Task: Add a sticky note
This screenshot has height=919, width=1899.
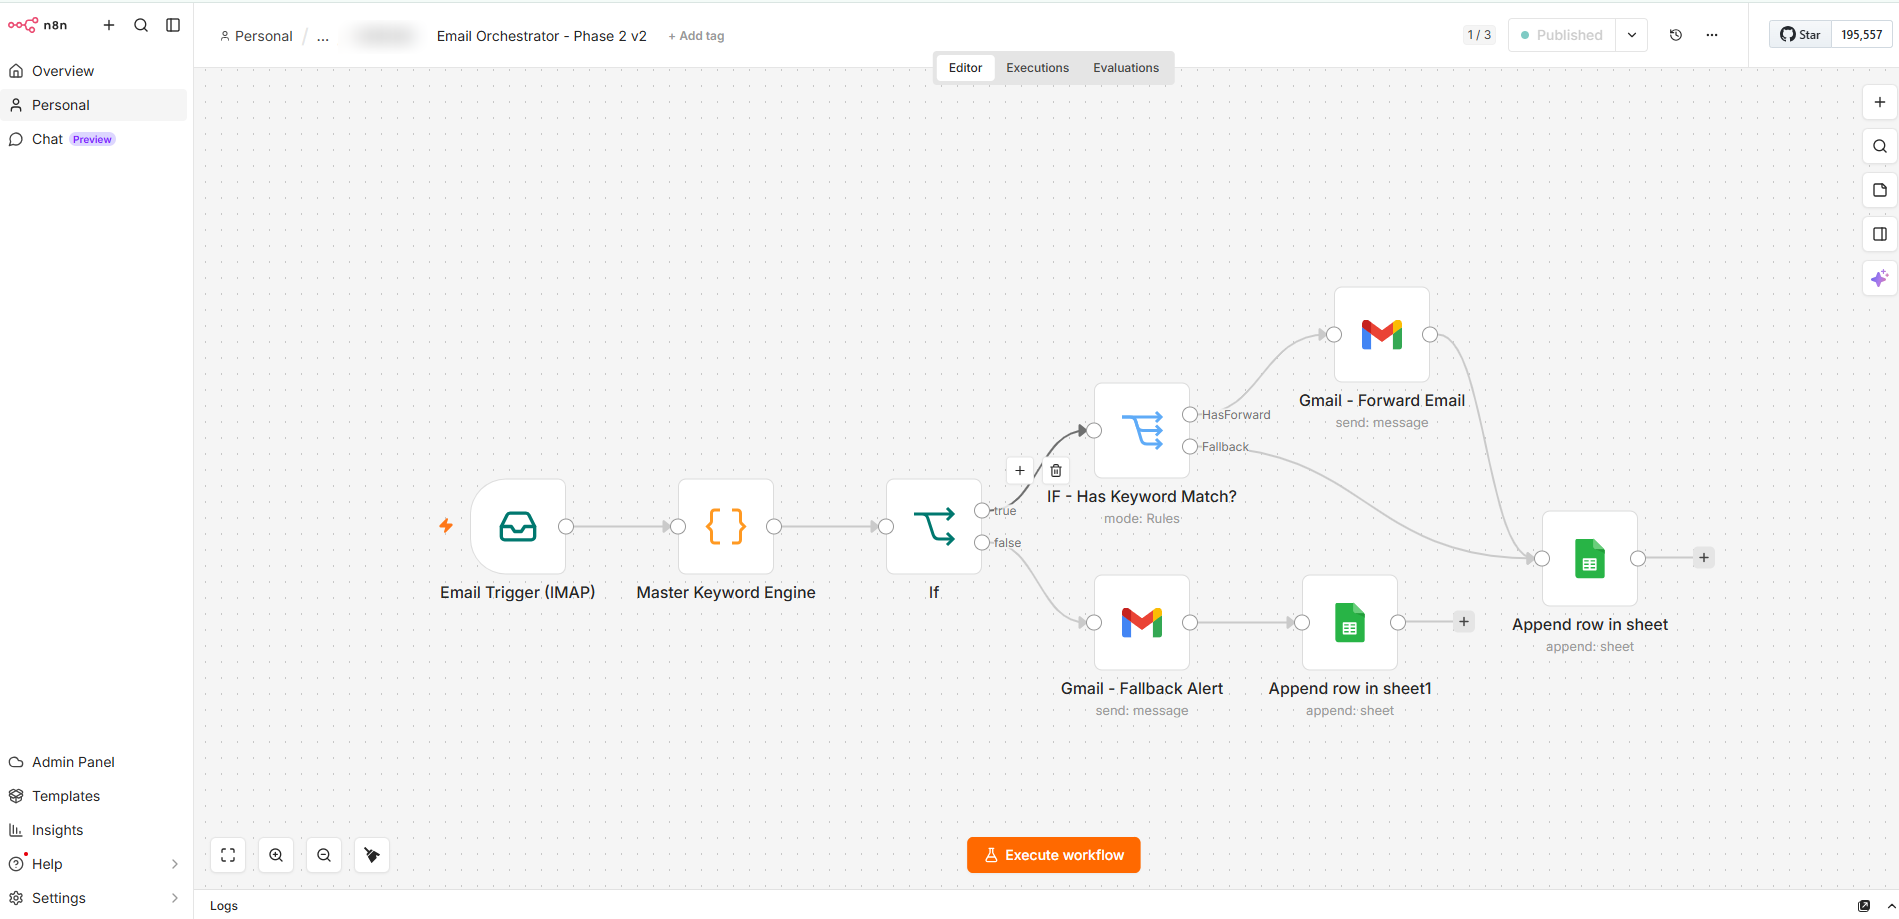Action: [1880, 190]
